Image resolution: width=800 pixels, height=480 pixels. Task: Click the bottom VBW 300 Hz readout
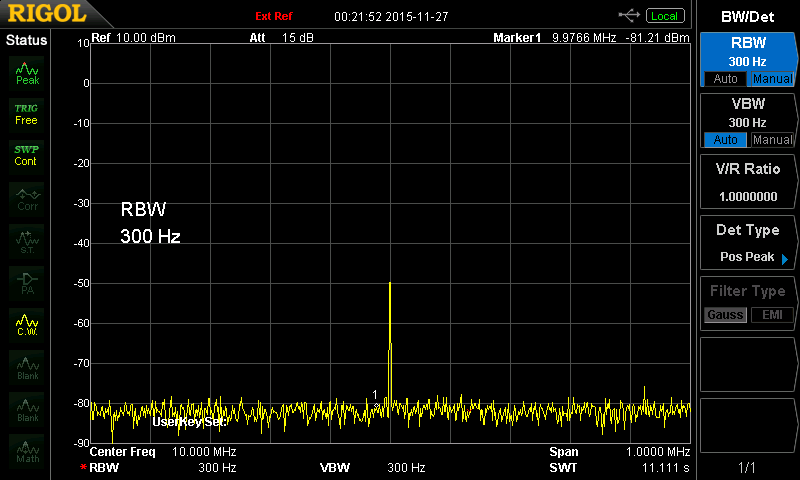coord(372,468)
